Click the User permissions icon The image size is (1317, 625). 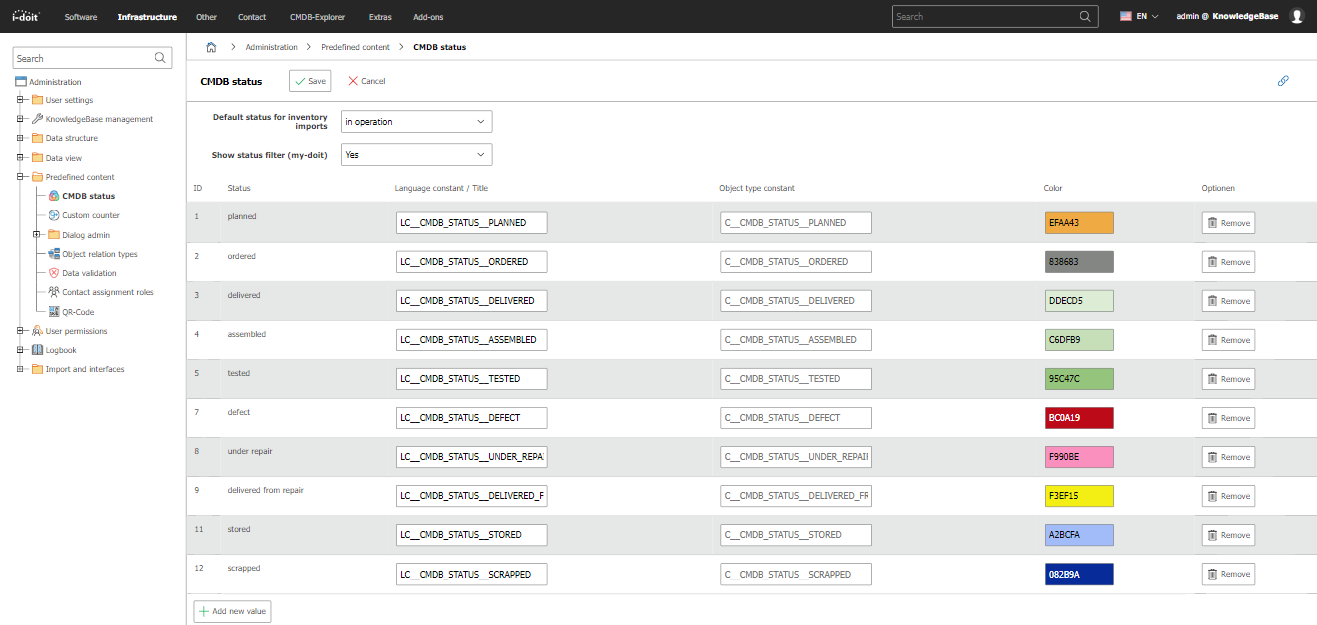(37, 331)
